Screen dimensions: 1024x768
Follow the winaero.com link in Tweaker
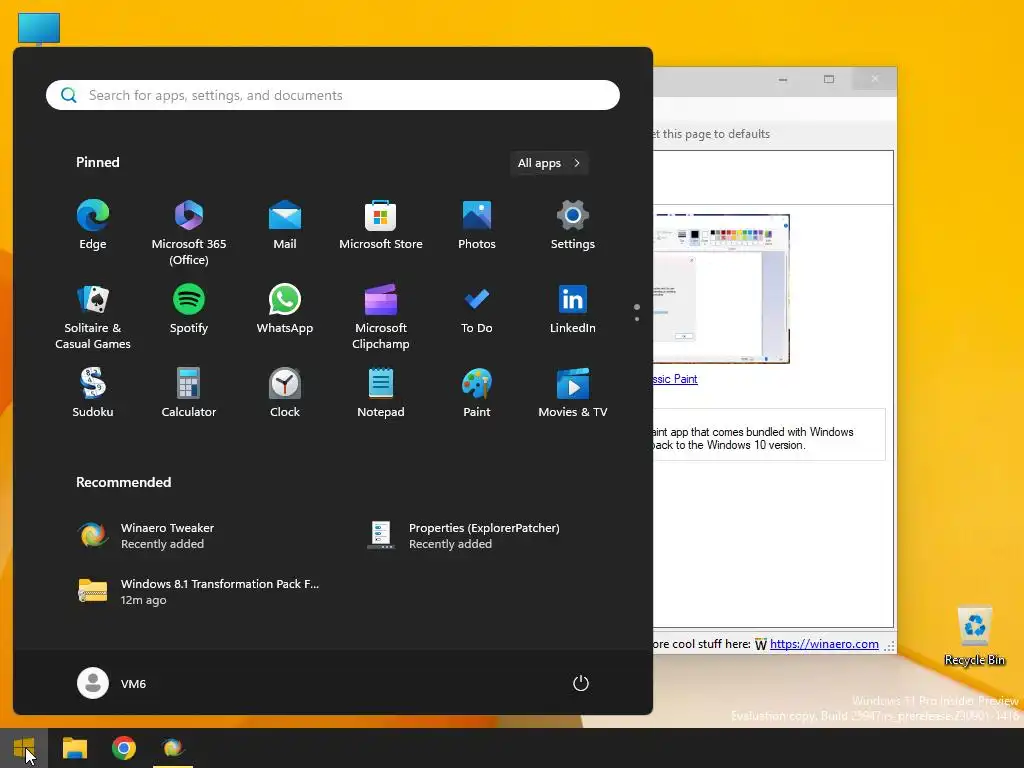(824, 644)
